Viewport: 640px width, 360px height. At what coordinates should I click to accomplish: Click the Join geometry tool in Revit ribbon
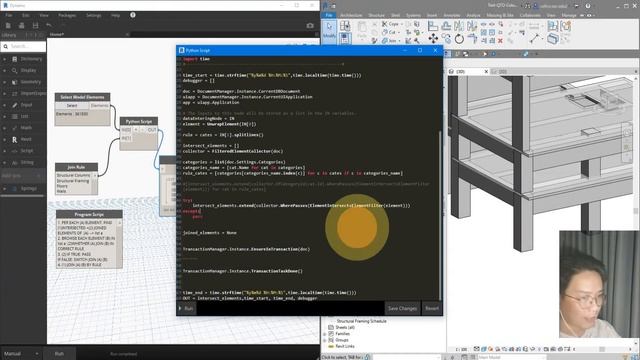pyautogui.click(x=390, y=40)
